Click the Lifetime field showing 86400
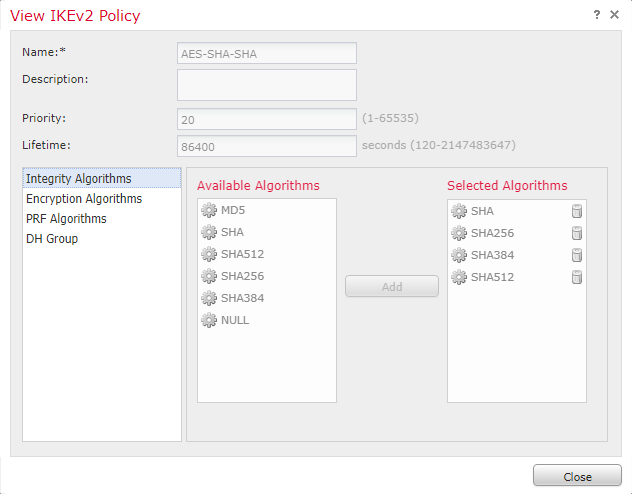The width and height of the screenshot is (632, 494). click(x=267, y=146)
